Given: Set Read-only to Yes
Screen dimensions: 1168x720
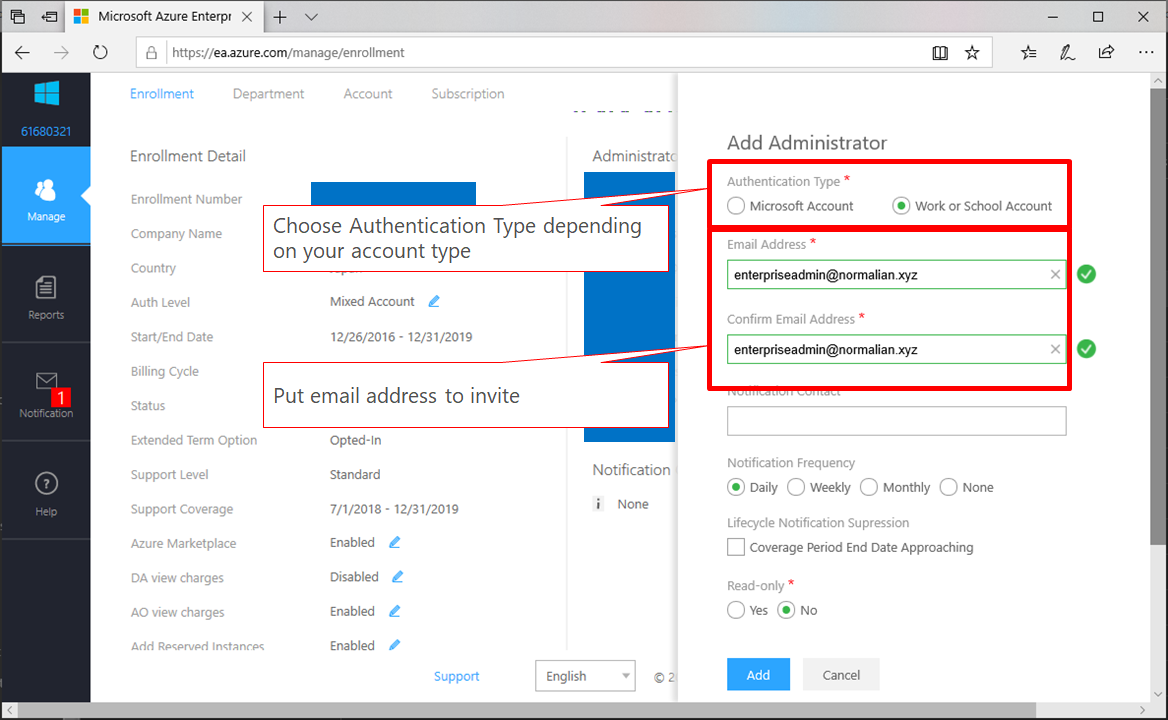Looking at the screenshot, I should coord(736,611).
